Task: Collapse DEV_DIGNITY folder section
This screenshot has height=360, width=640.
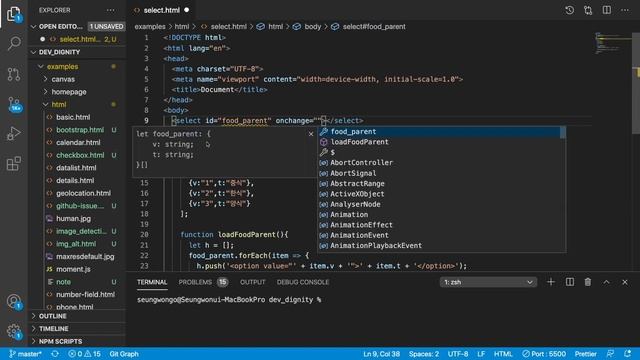Action: [78, 52]
